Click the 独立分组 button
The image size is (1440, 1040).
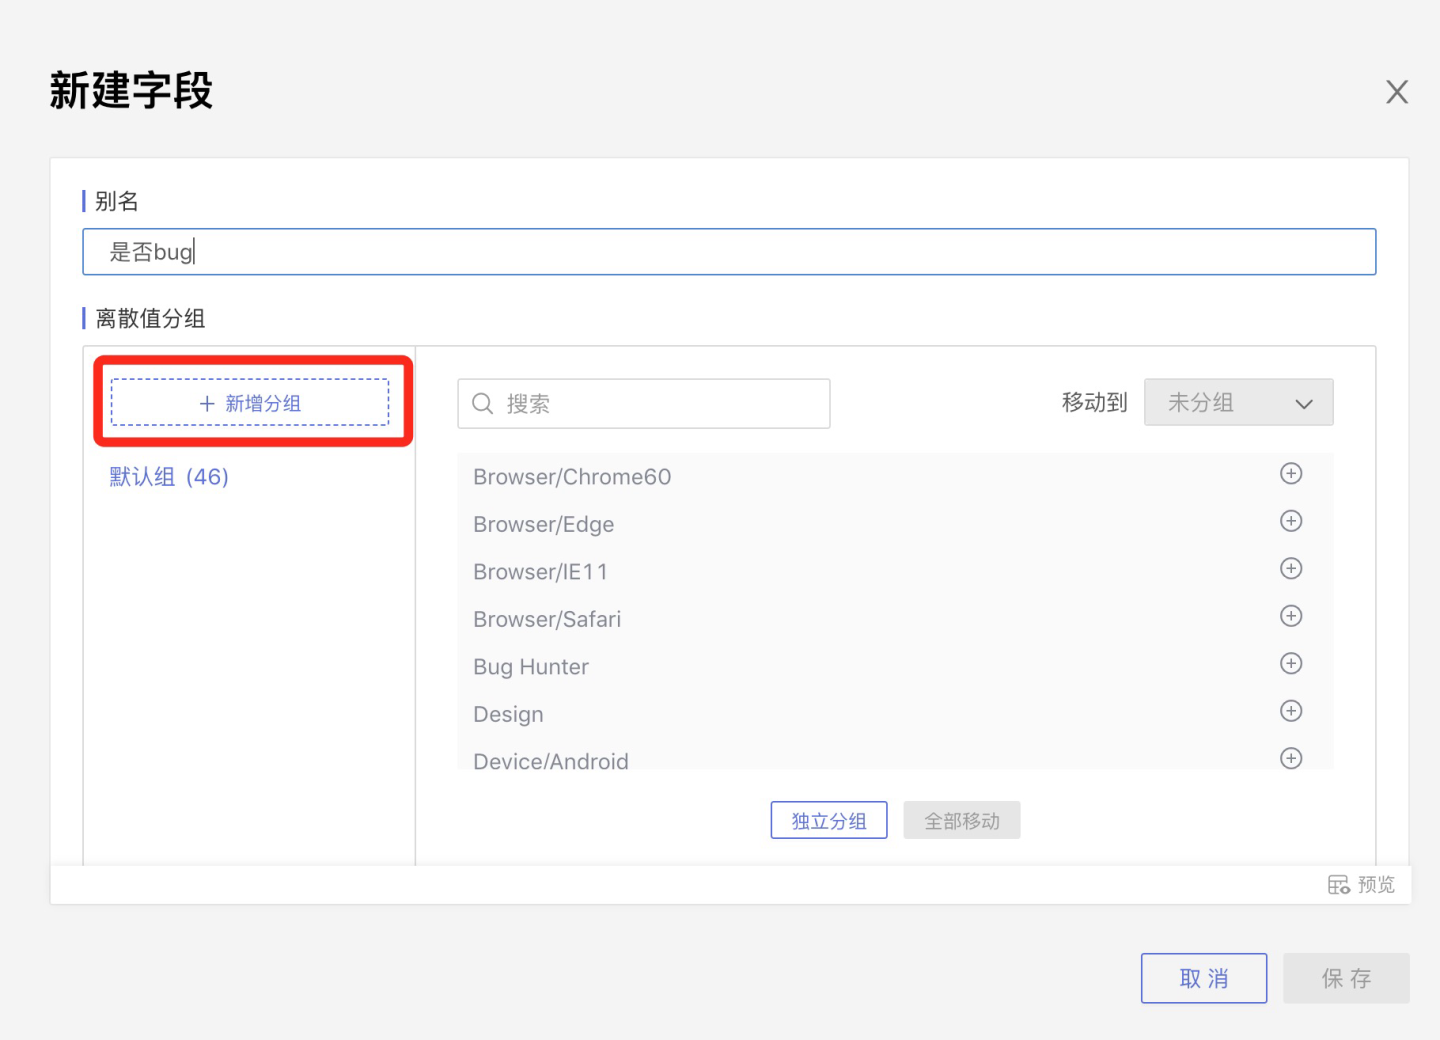(828, 821)
